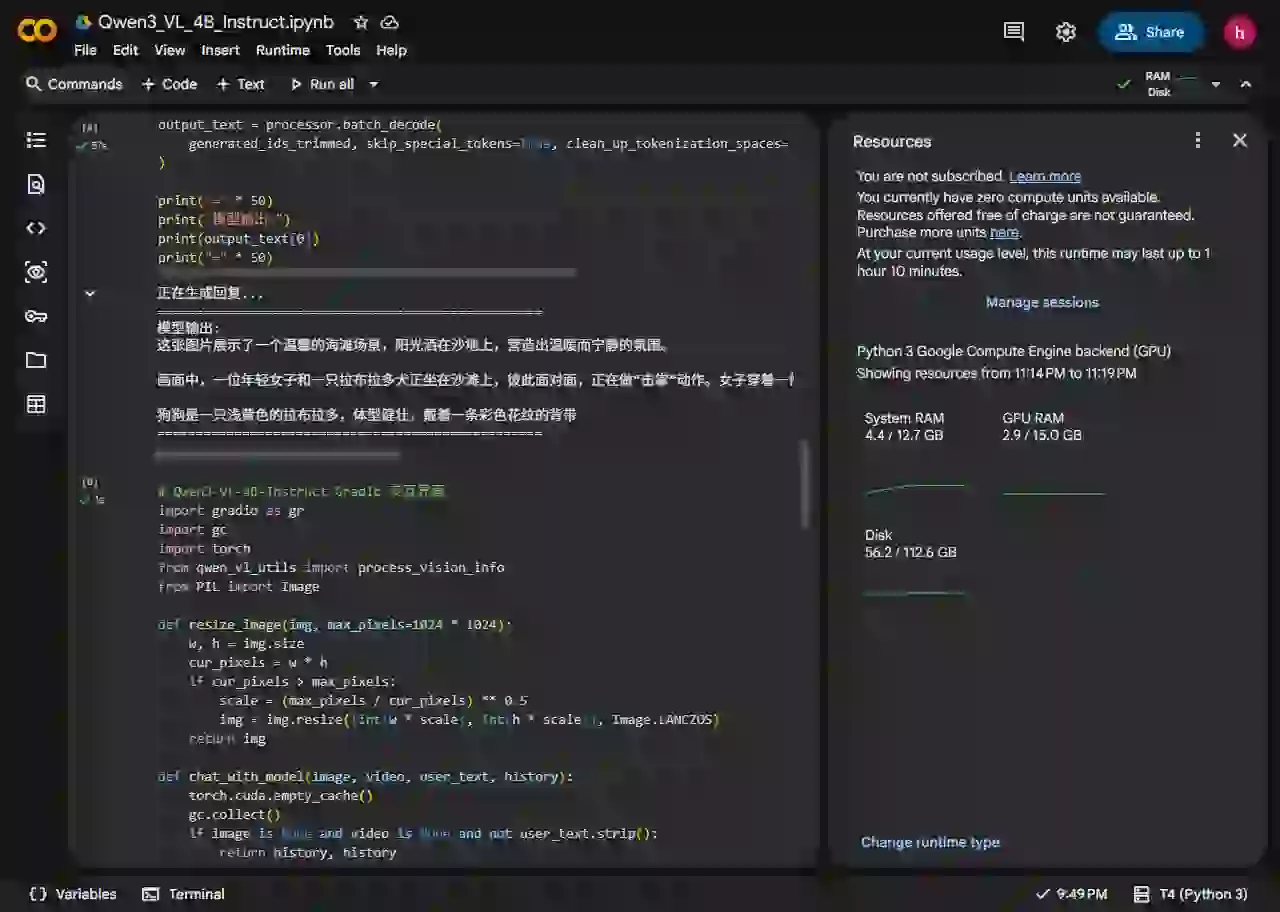Collapse the first cell output chevron
Image resolution: width=1280 pixels, height=912 pixels.
click(x=89, y=294)
